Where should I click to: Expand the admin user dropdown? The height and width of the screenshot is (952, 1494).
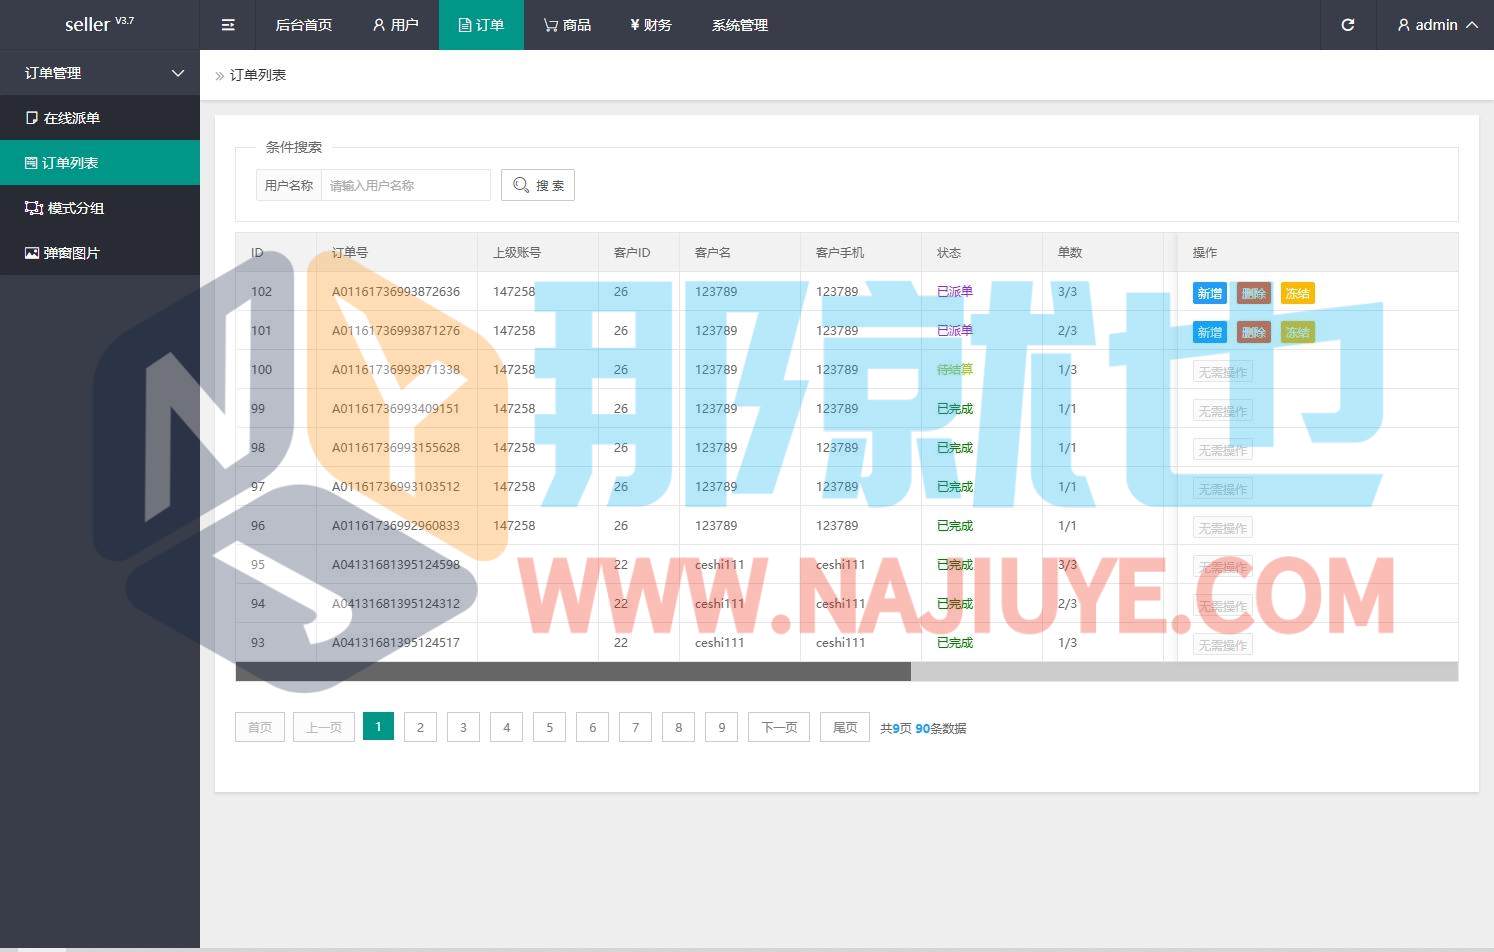pyautogui.click(x=1437, y=25)
